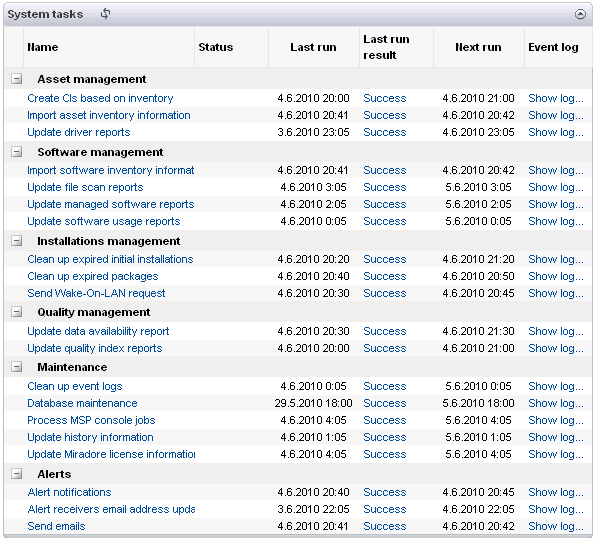Open the Alert notifications task
Image resolution: width=595 pixels, height=540 pixels.
pos(69,492)
